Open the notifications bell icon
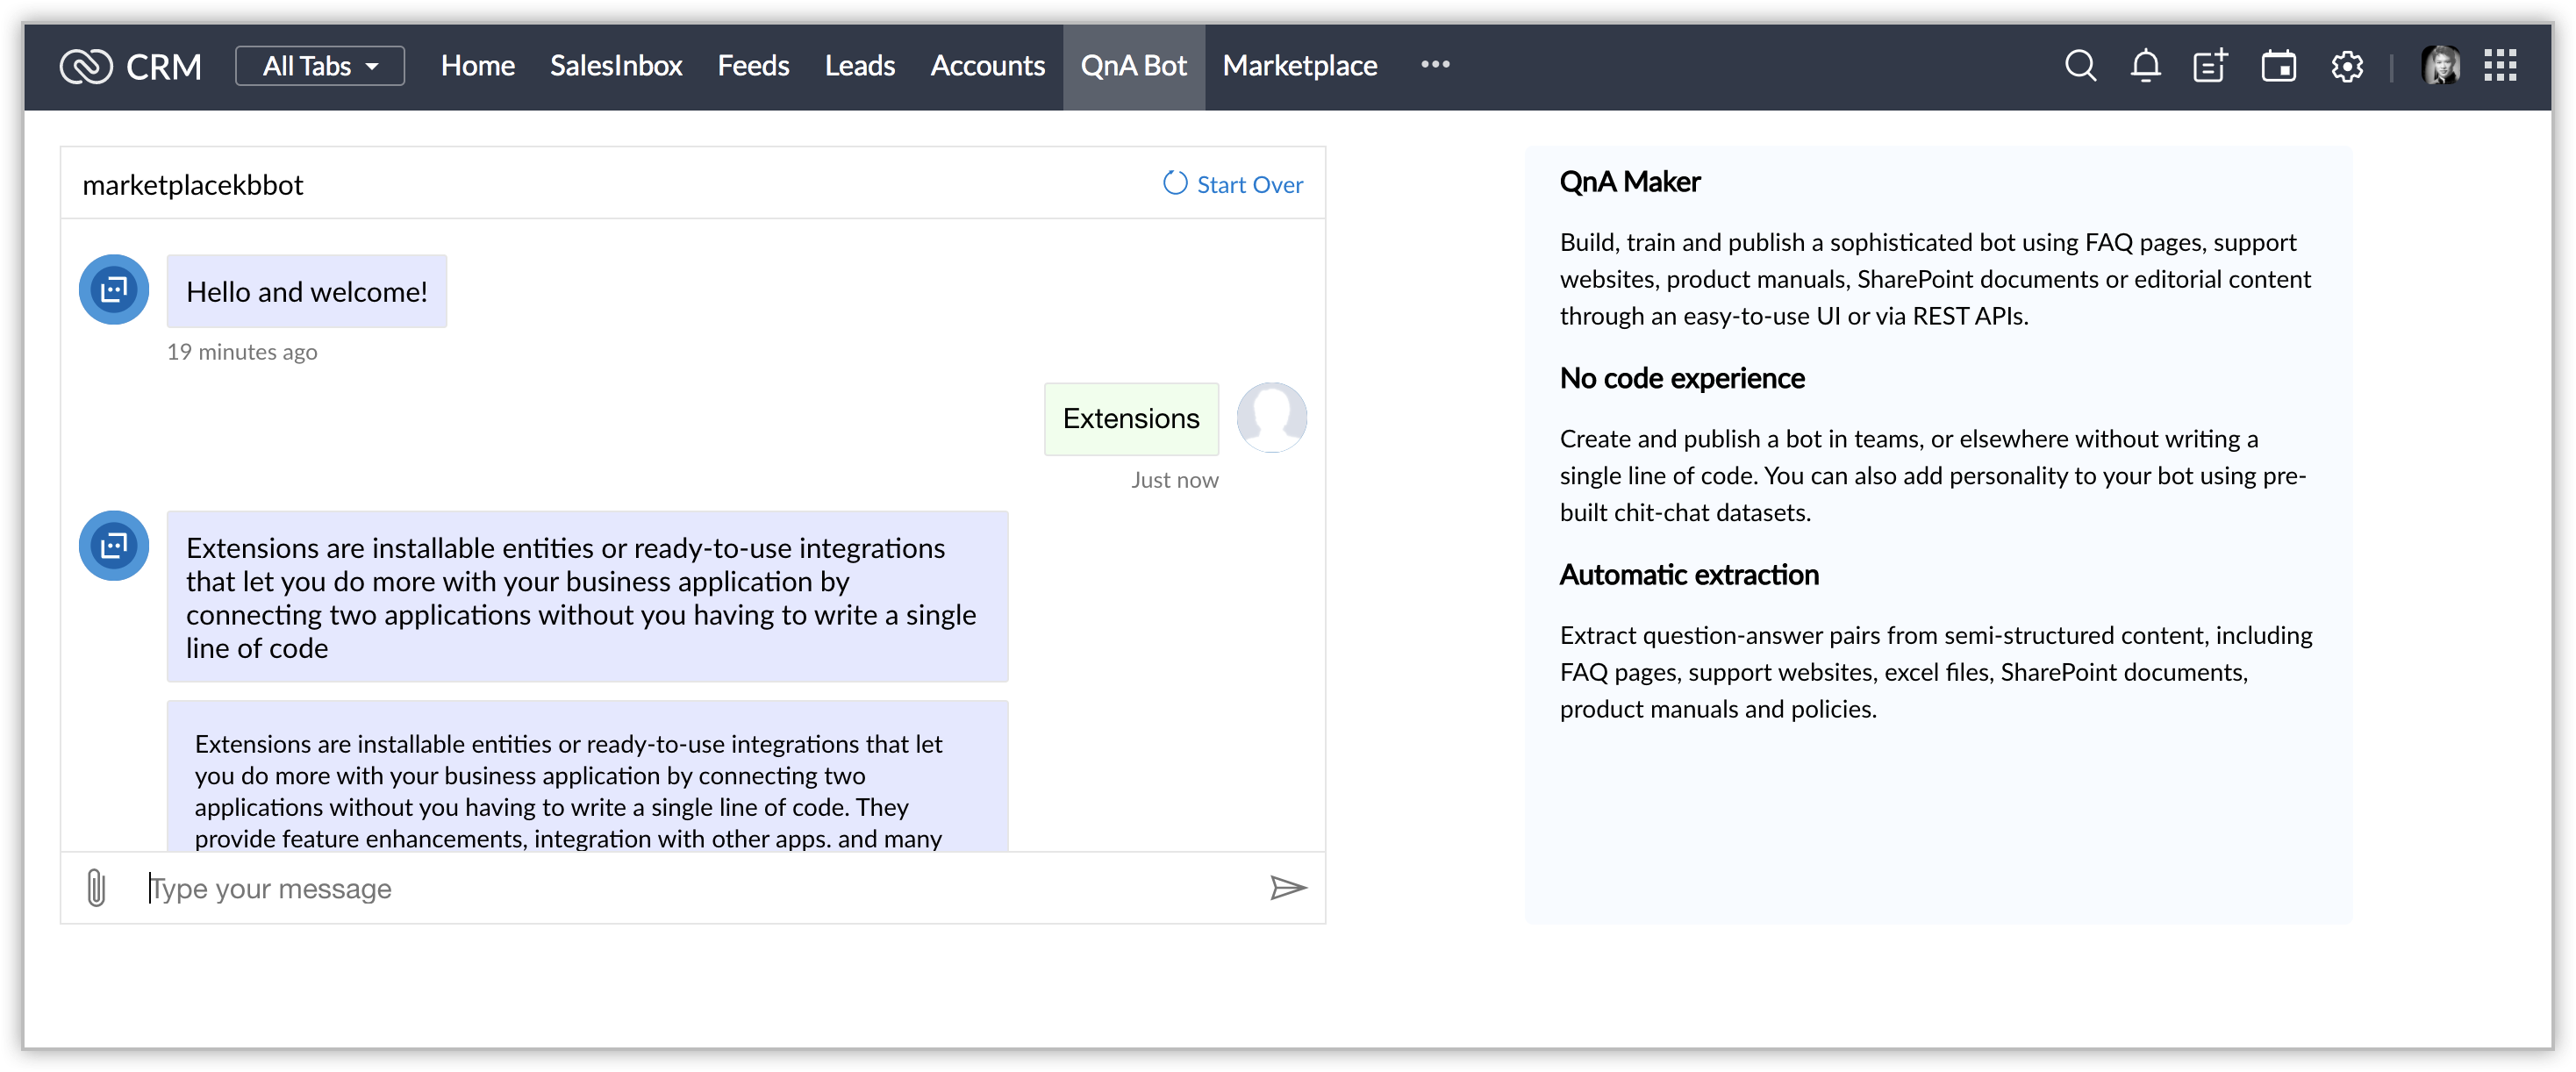The width and height of the screenshot is (2576, 1072). pyautogui.click(x=2145, y=66)
